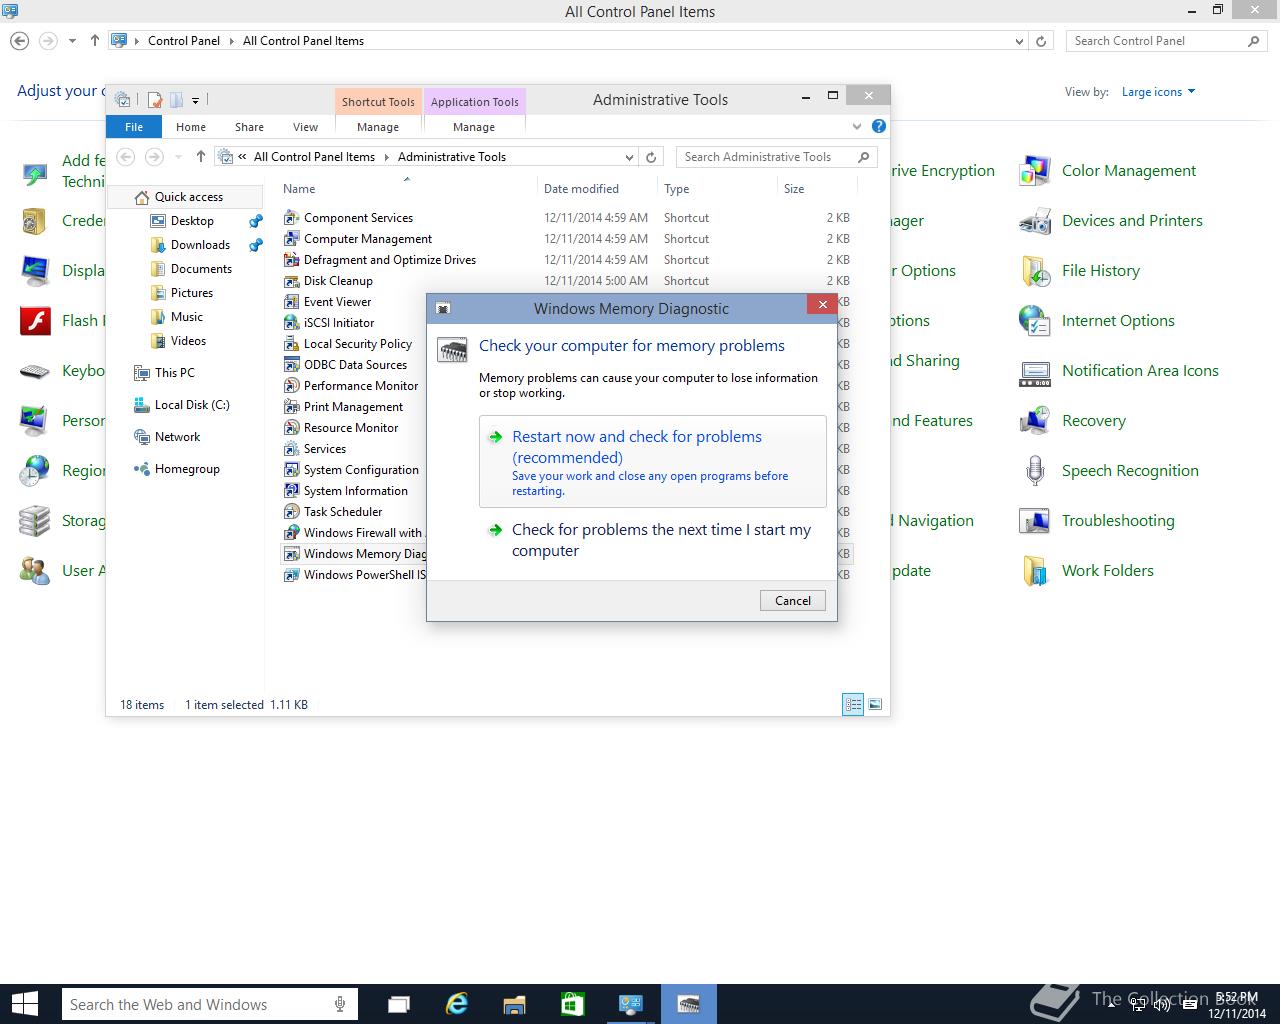
Task: Open the File menu tab
Action: pyautogui.click(x=134, y=127)
